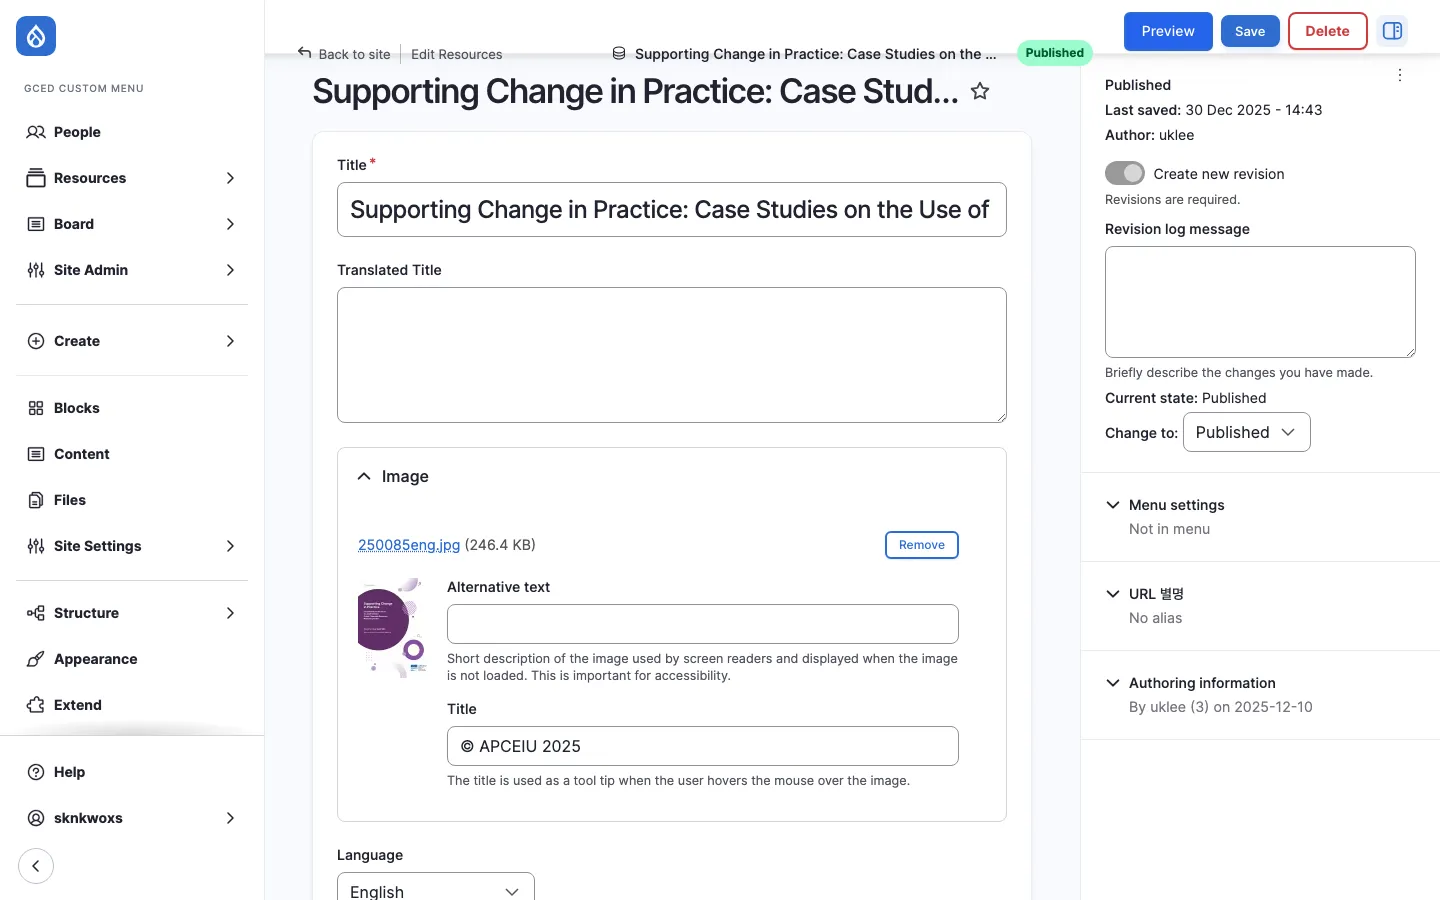
Task: Open the Extend puzzle-piece item
Action: (x=77, y=705)
